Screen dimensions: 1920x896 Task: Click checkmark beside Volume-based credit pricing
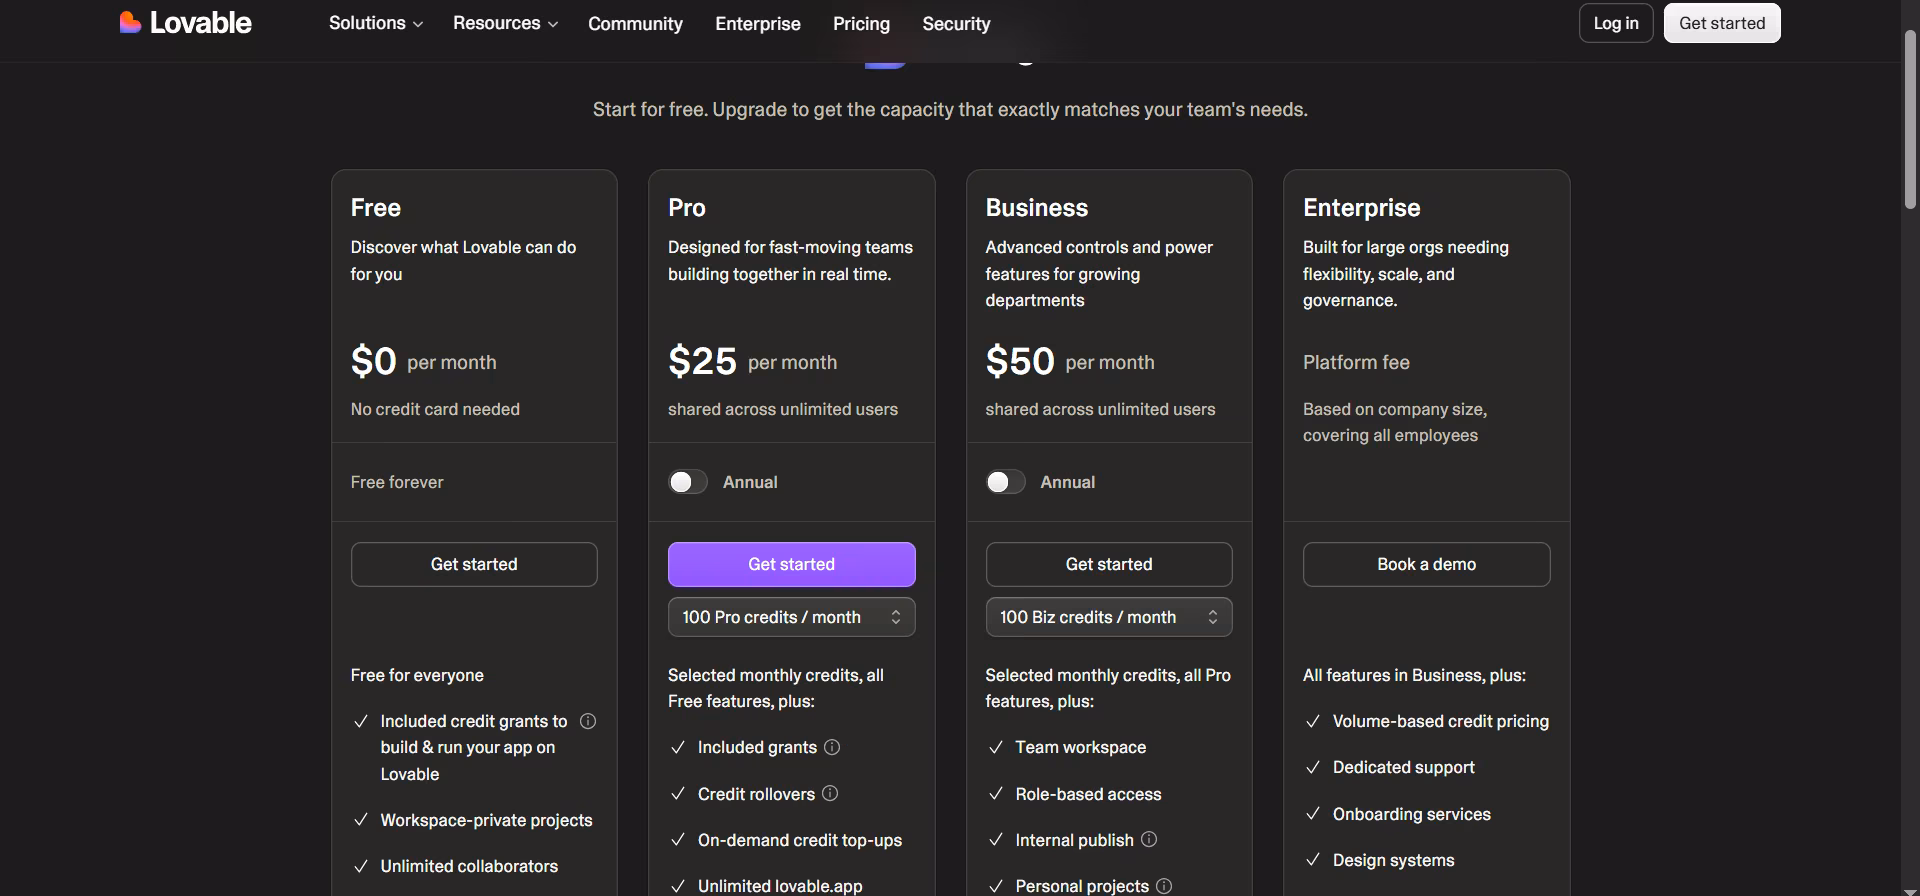pos(1313,721)
